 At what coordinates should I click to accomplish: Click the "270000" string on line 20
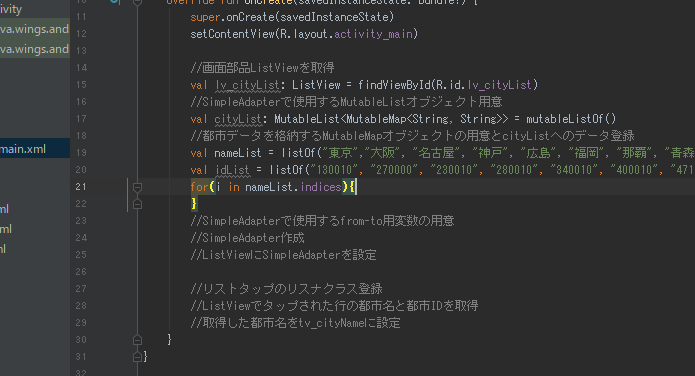394,170
